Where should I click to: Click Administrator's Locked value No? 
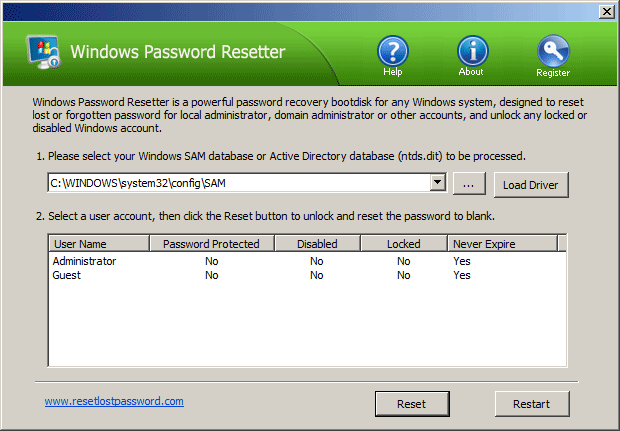pyautogui.click(x=404, y=261)
